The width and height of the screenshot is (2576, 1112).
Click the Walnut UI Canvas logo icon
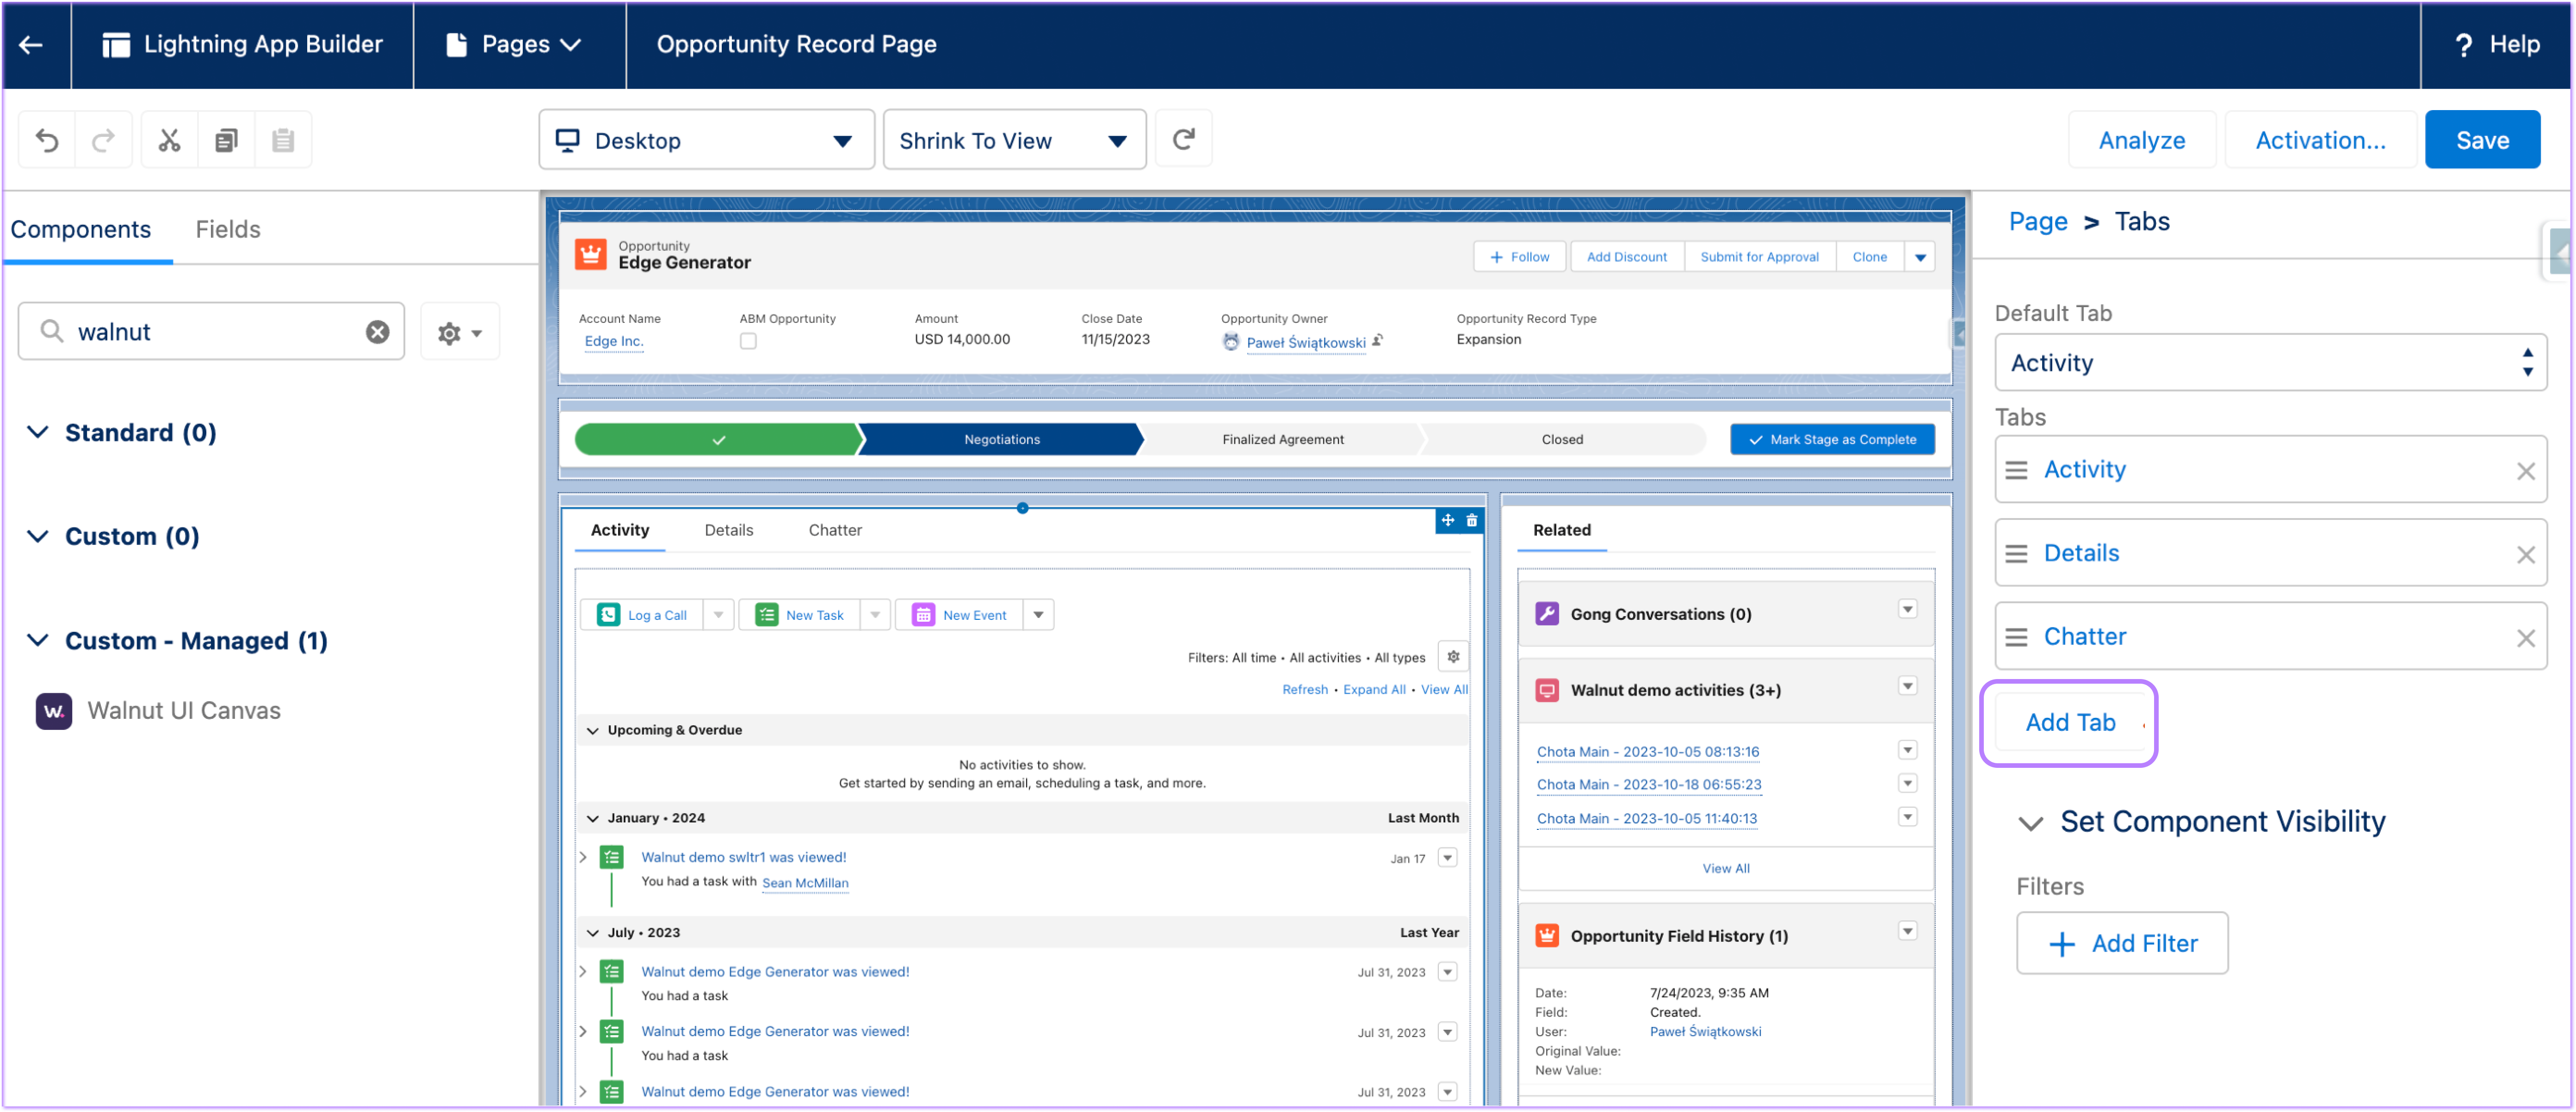[x=54, y=711]
